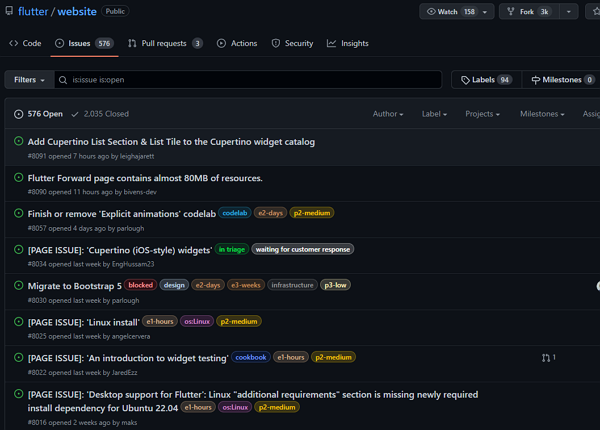Go to the website repository link
Image resolution: width=600 pixels, height=430 pixels.
pos(77,11)
